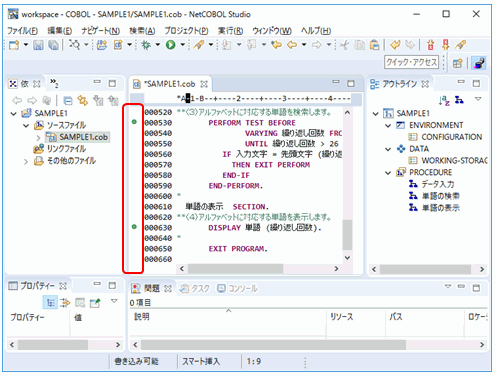
Task: Click the Collapse All icon in dependency view
Action: 68,100
